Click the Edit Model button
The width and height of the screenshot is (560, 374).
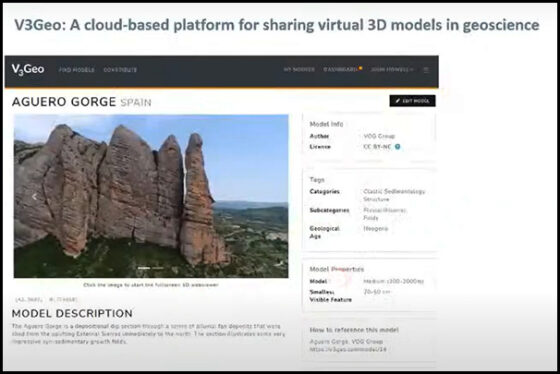[412, 101]
